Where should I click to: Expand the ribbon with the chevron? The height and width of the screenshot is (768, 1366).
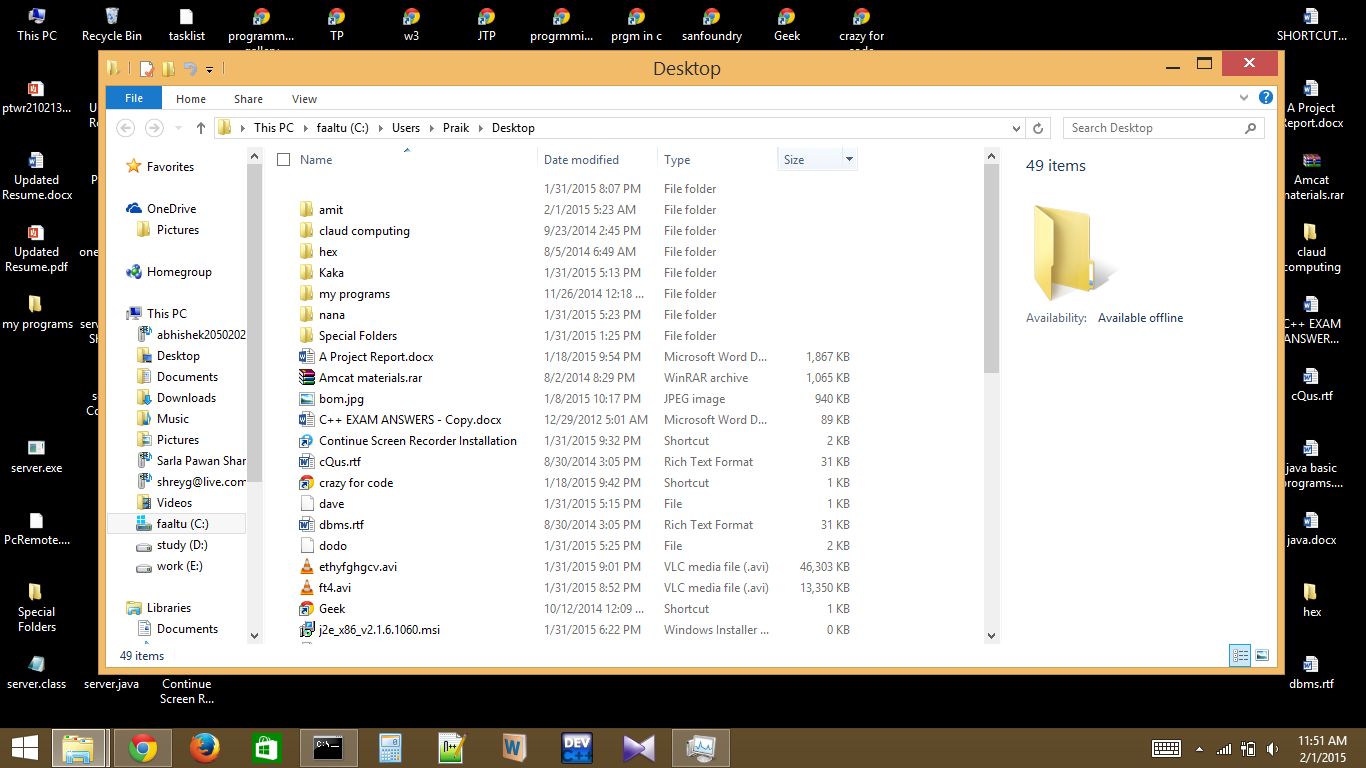tap(1243, 98)
